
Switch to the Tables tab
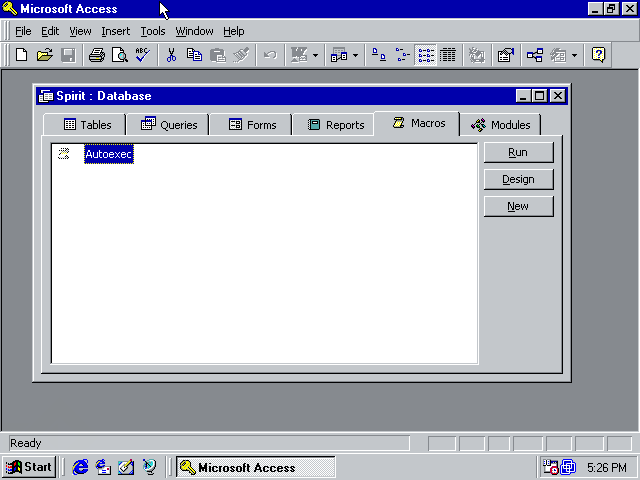pos(84,124)
